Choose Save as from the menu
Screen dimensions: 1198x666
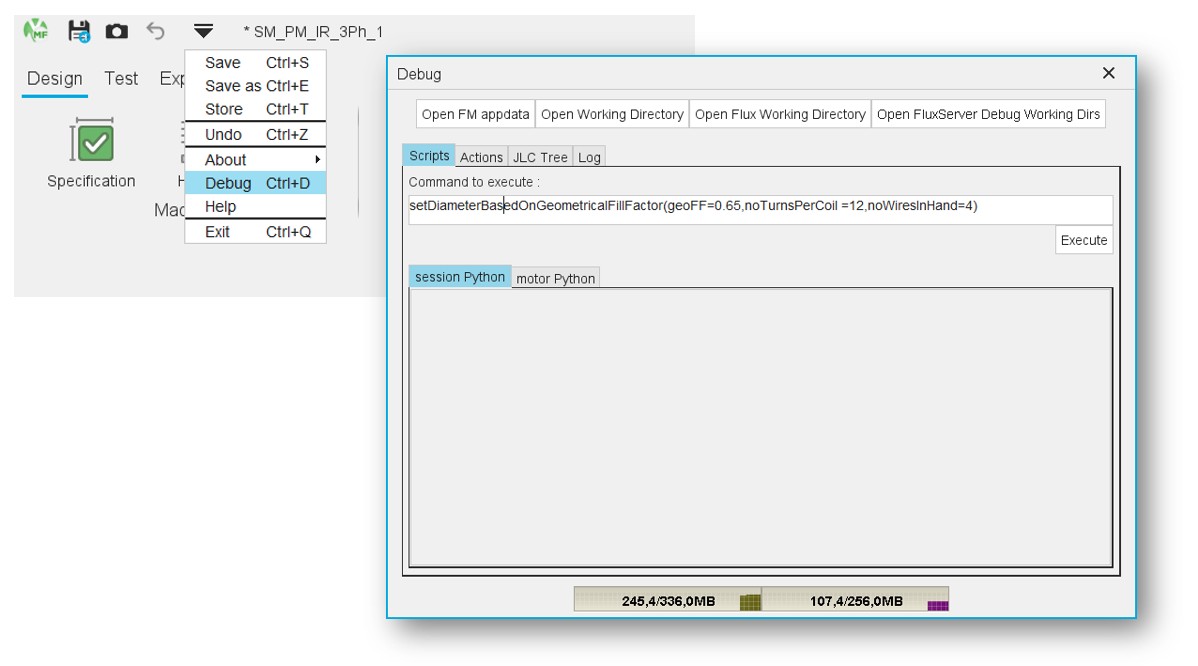click(255, 86)
